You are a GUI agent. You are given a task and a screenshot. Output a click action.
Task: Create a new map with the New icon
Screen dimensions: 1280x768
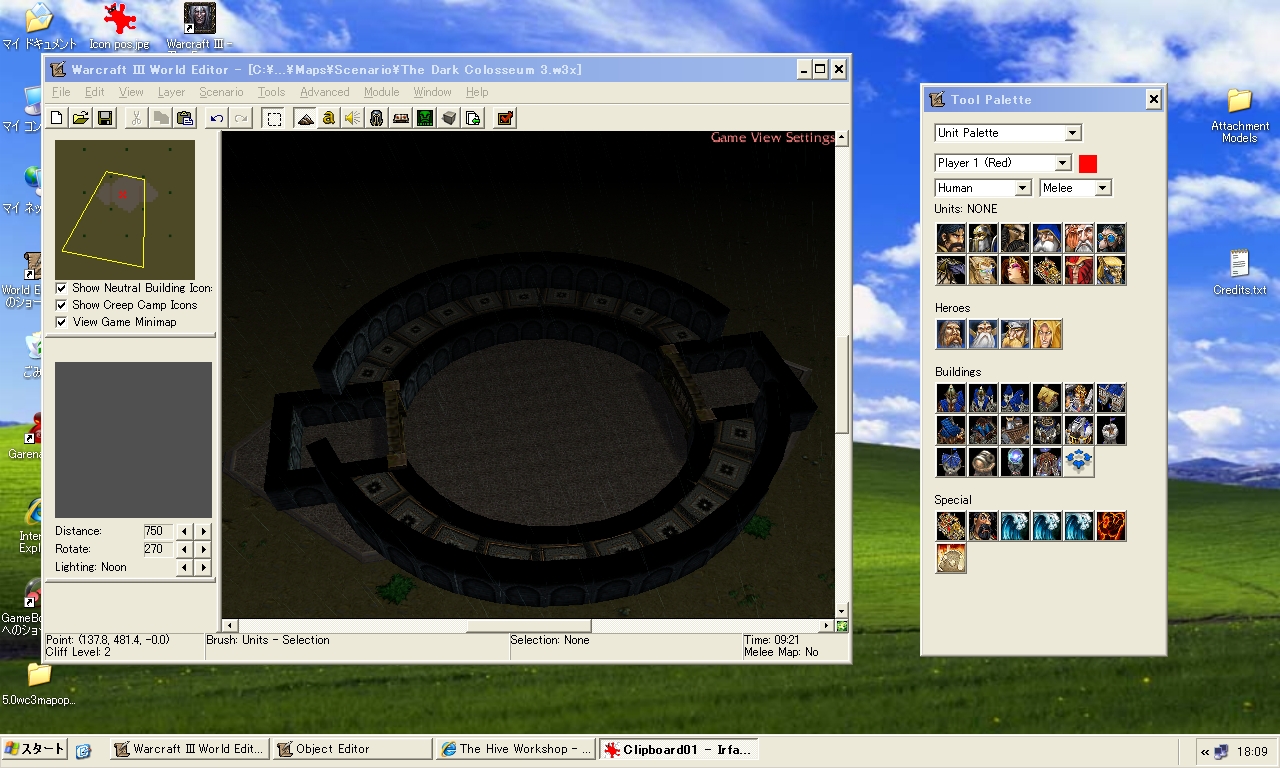coord(57,118)
